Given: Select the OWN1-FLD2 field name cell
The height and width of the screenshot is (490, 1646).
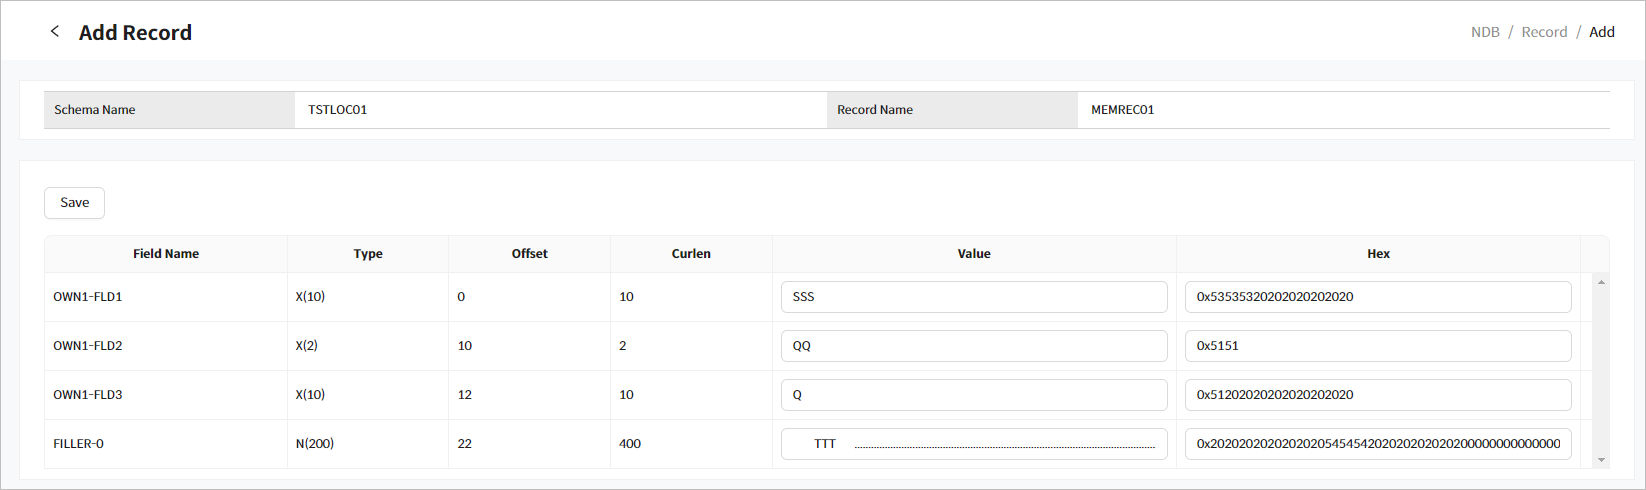Looking at the screenshot, I should point(88,346).
